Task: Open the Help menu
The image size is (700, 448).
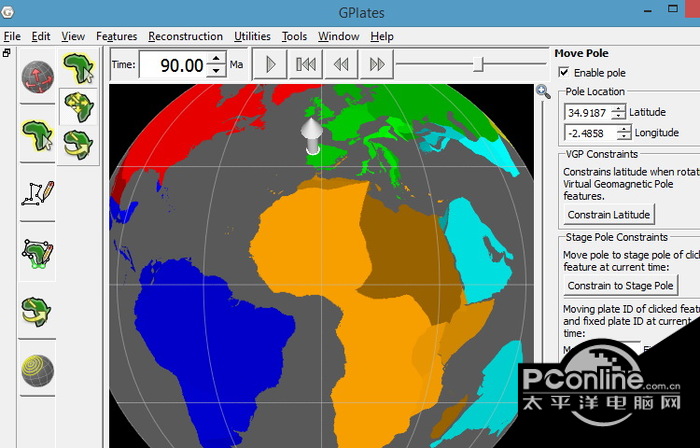Action: (x=382, y=36)
